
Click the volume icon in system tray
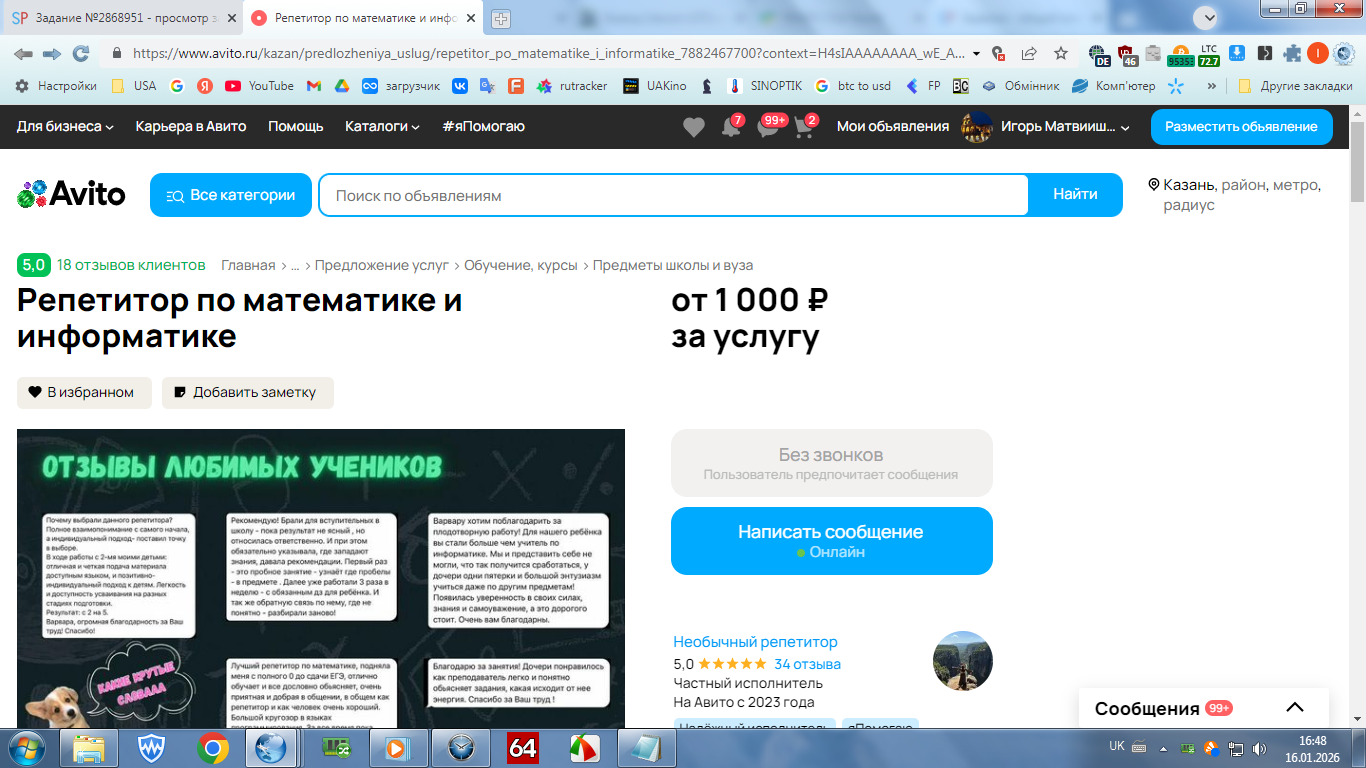[x=1259, y=747]
